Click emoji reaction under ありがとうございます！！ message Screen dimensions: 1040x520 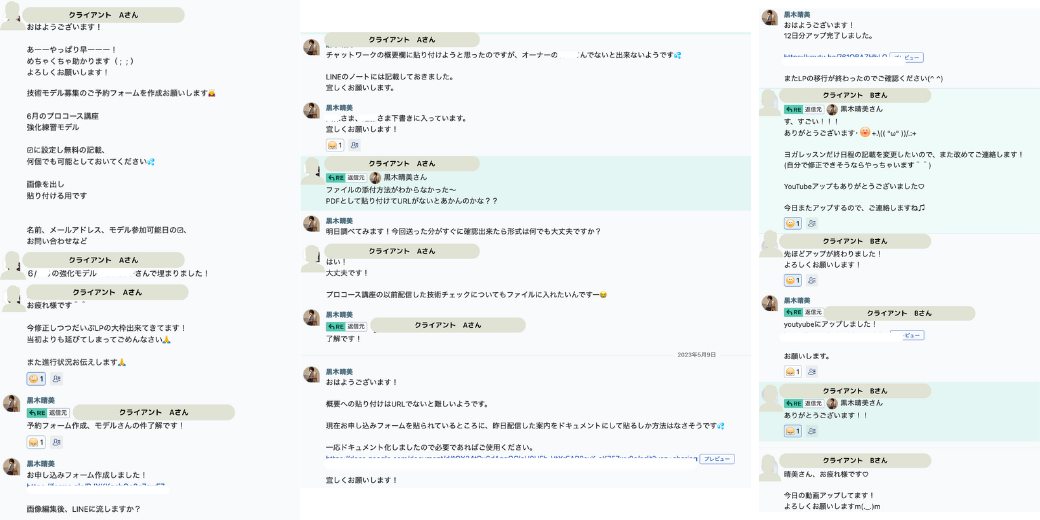tap(793, 431)
